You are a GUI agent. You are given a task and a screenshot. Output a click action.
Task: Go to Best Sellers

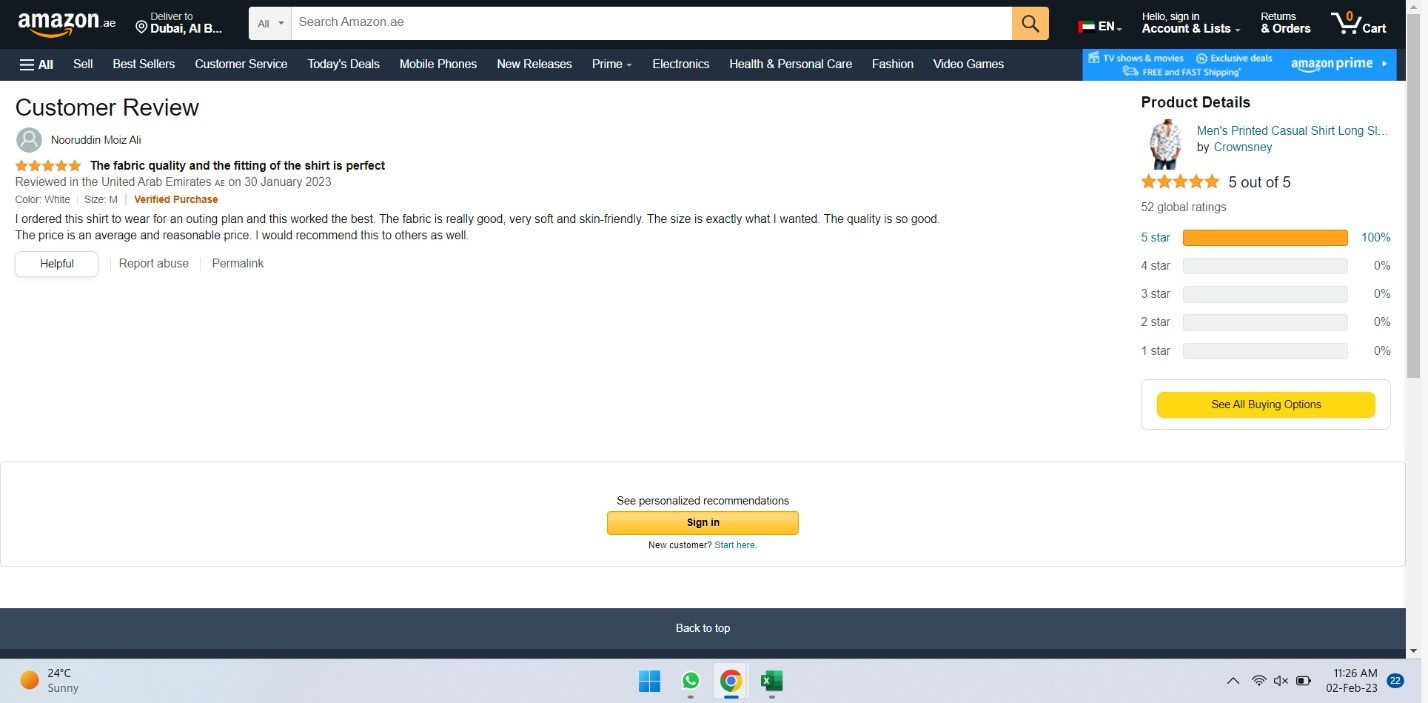click(x=144, y=64)
